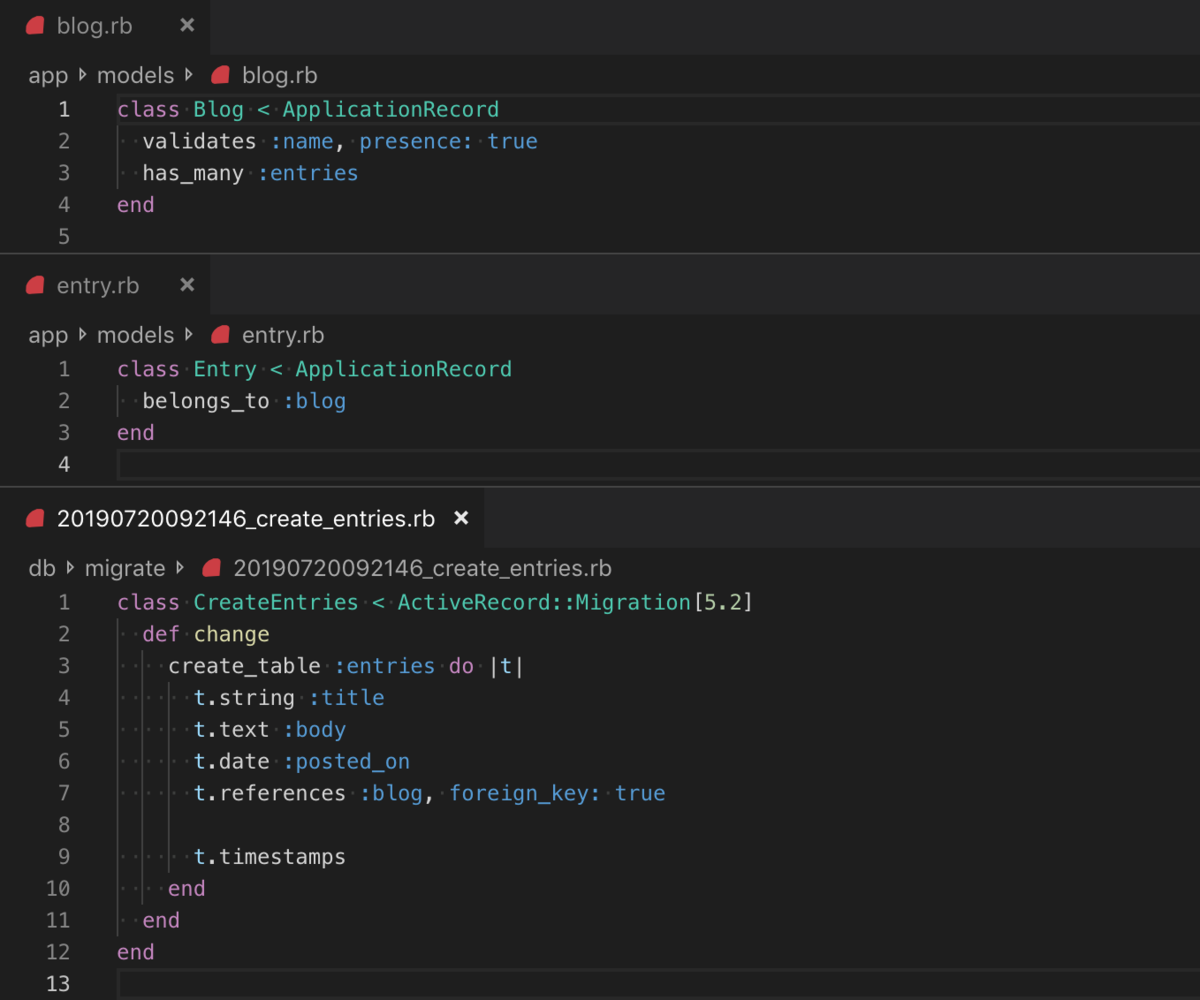This screenshot has height=1000, width=1200.
Task: Expand breadcrumb arrow after 'db' folder
Action: tap(70, 568)
